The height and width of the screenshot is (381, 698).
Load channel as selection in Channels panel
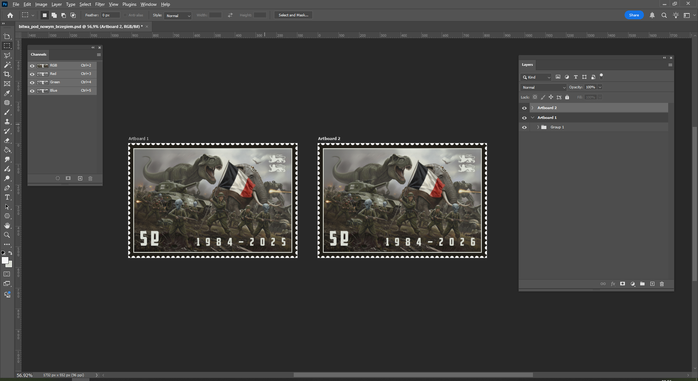pos(57,178)
